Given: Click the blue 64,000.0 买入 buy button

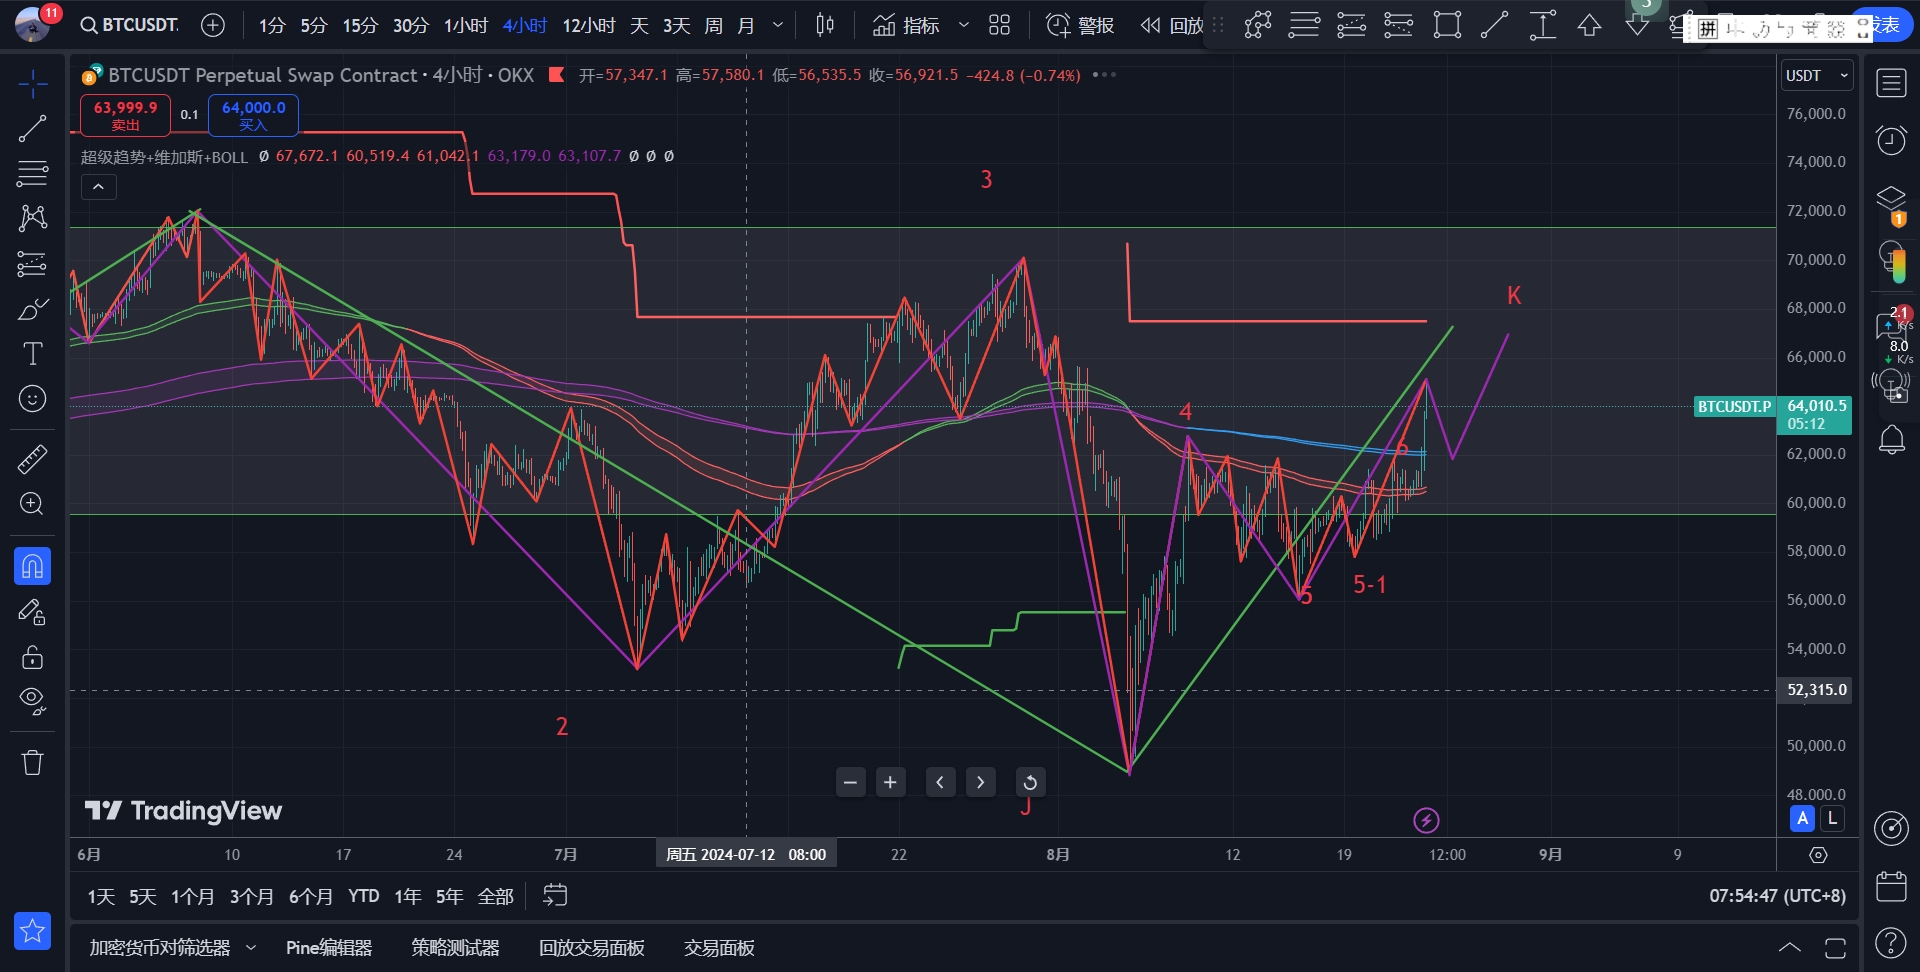Looking at the screenshot, I should click(x=253, y=115).
